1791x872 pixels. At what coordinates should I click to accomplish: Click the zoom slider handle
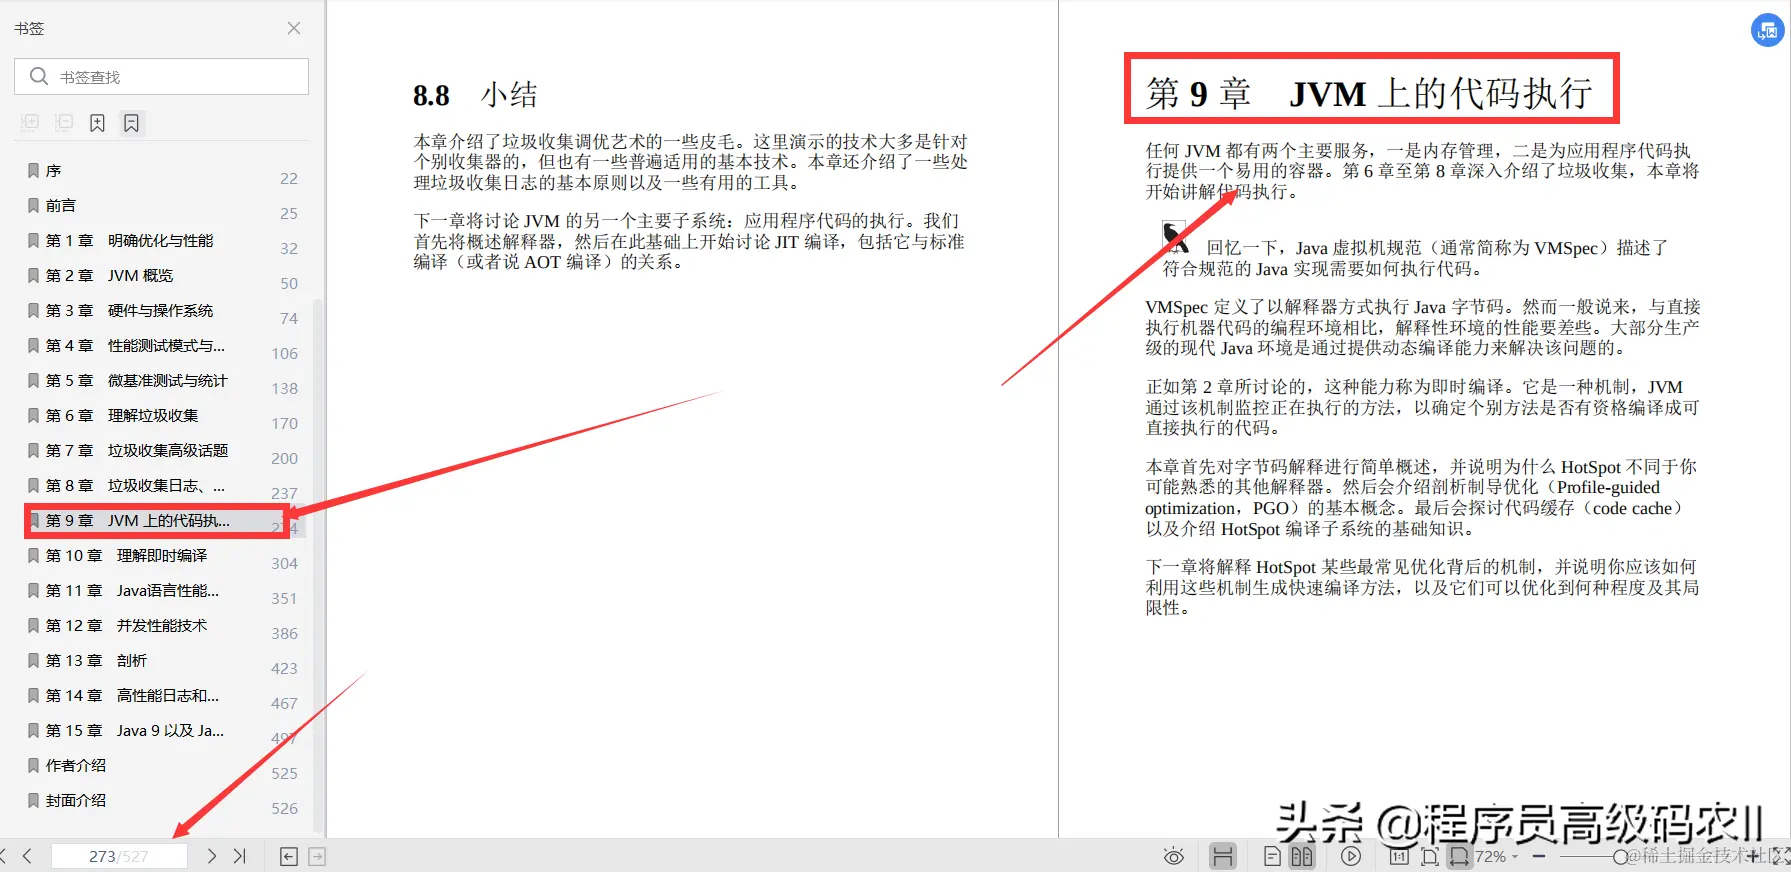click(x=1621, y=856)
